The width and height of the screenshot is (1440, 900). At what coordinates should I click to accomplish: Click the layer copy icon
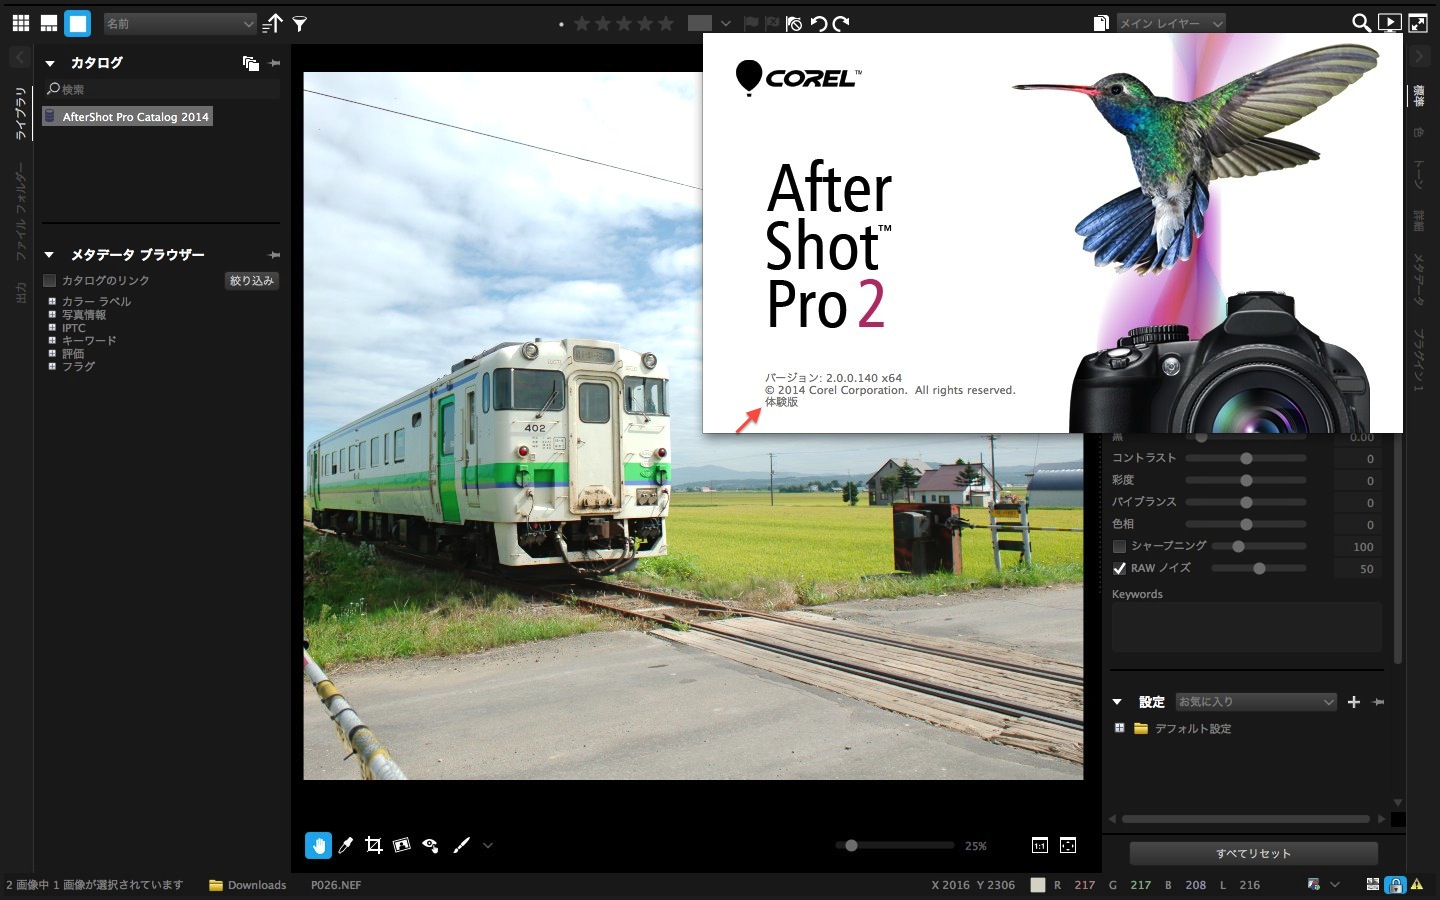(1101, 23)
